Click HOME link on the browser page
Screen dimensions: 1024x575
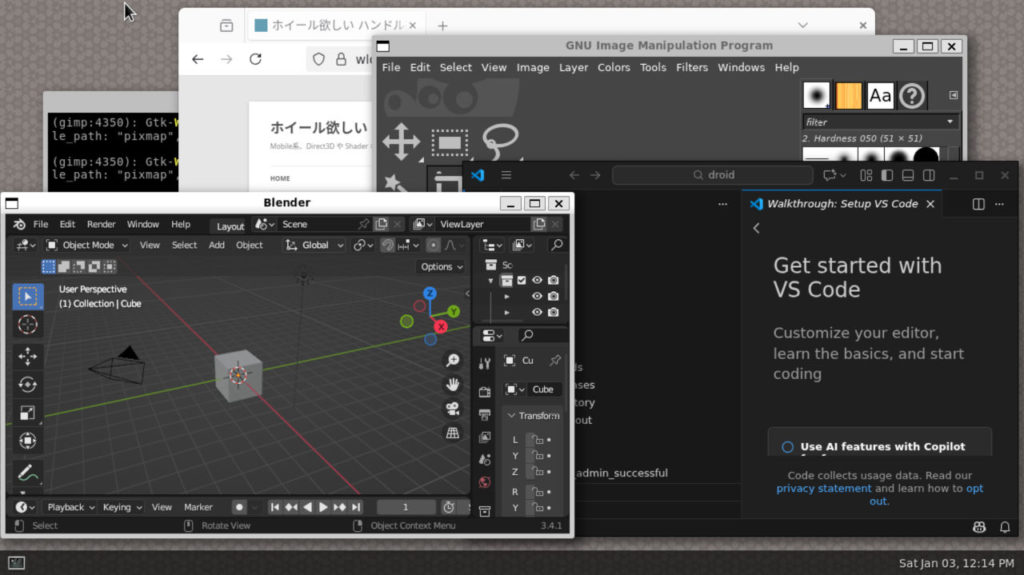(x=280, y=178)
